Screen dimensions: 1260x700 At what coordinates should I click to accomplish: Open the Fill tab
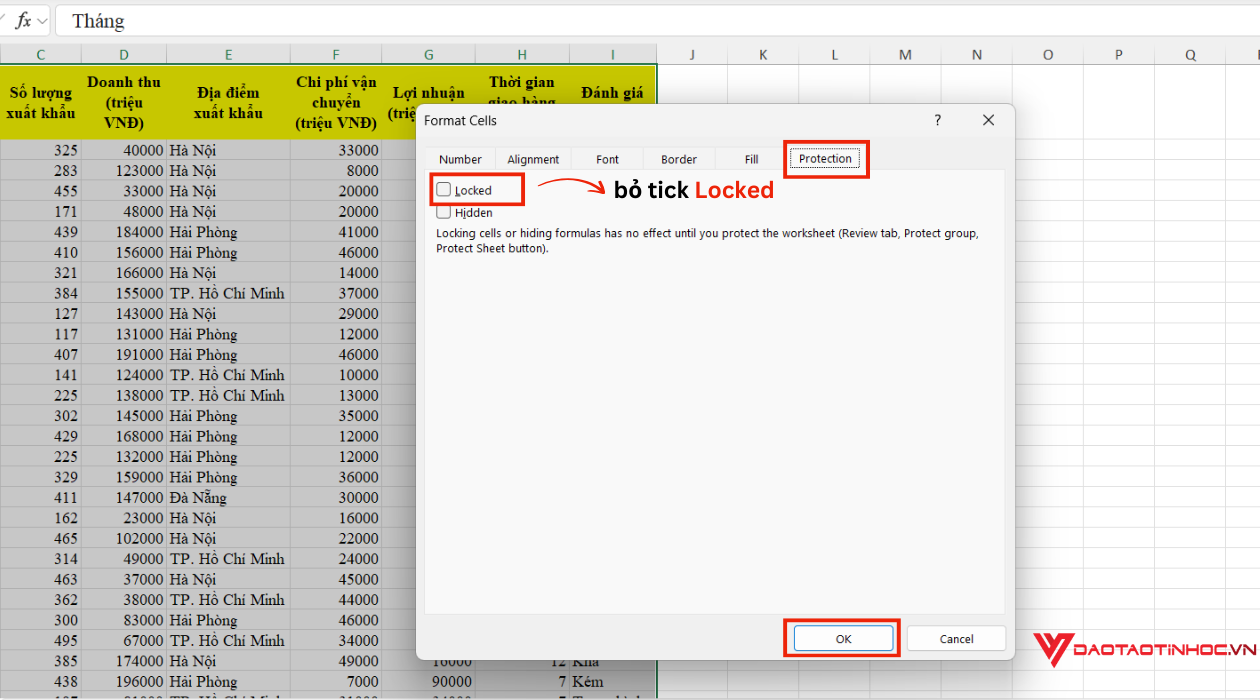(x=751, y=159)
